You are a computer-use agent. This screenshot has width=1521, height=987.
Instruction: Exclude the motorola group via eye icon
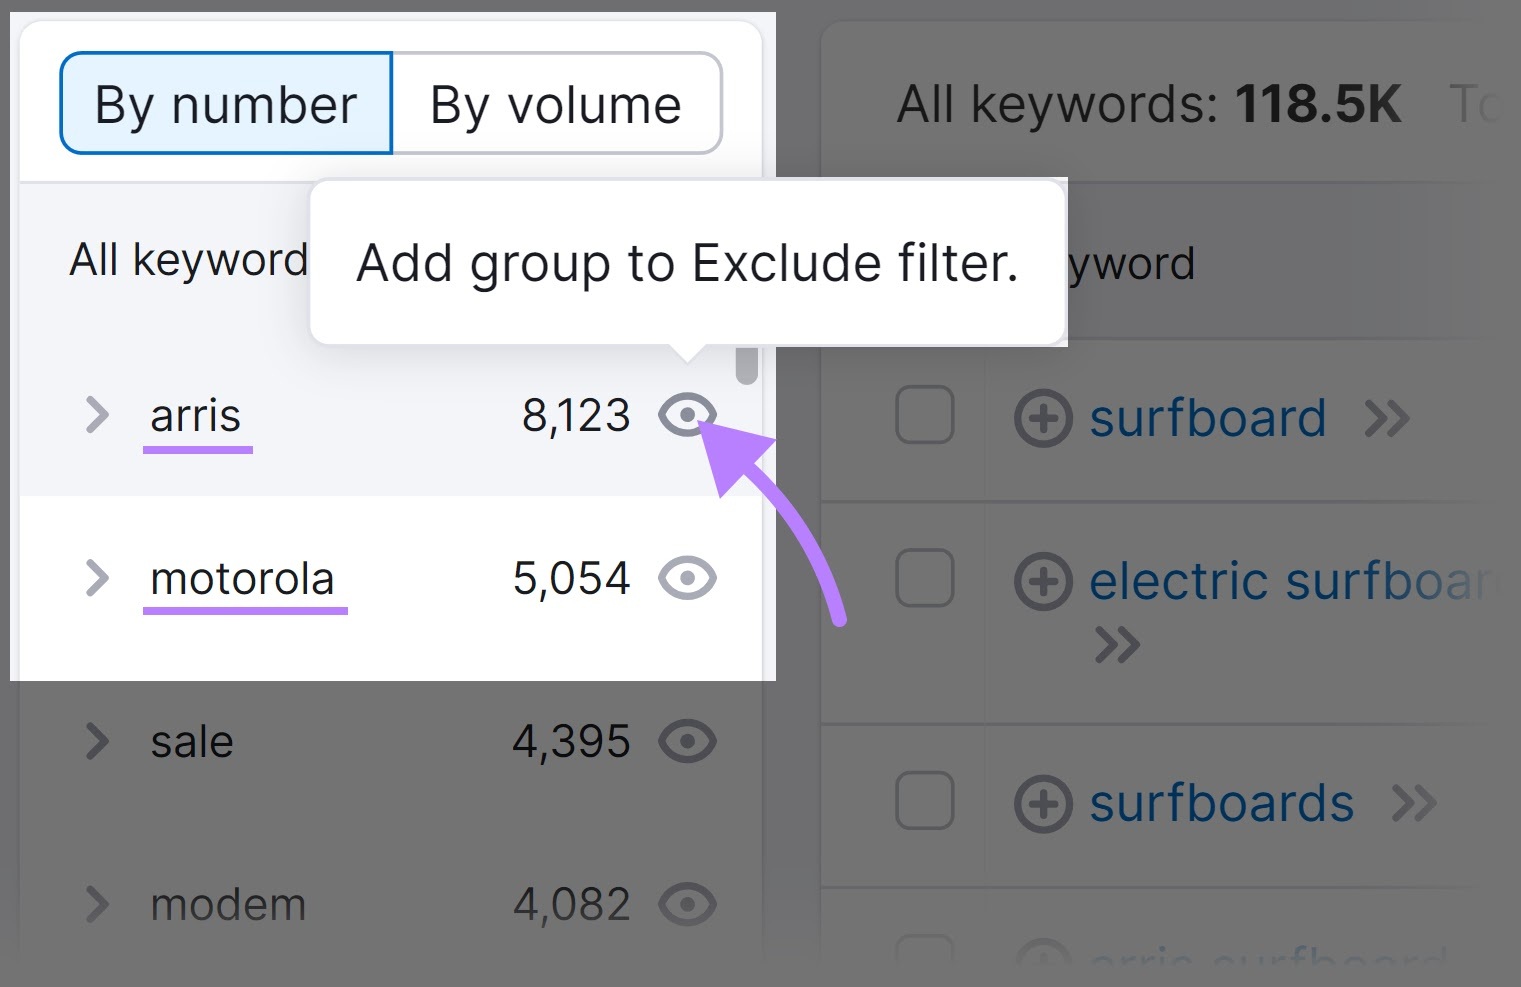tap(687, 578)
